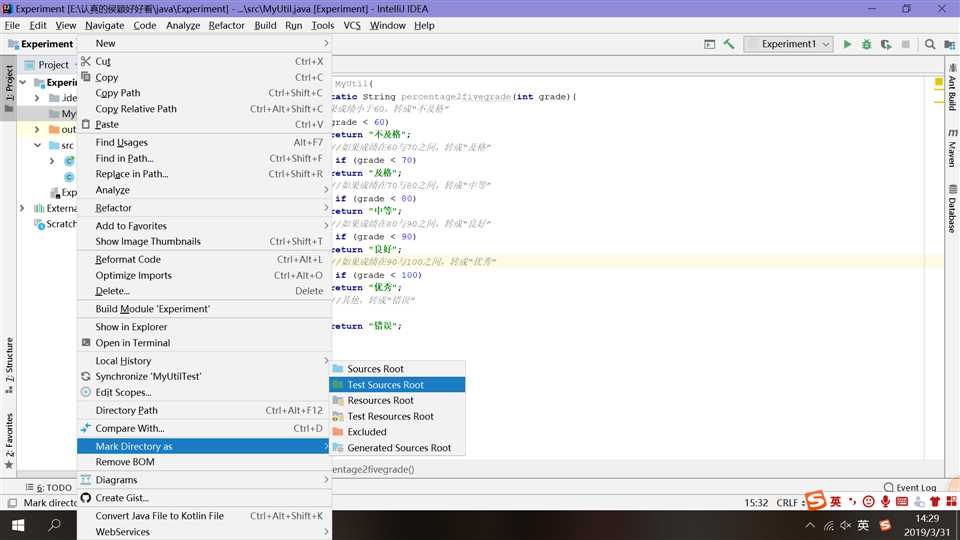Image resolution: width=960 pixels, height=540 pixels.
Task: Mark directory as Generated Sources Root
Action: pos(397,448)
